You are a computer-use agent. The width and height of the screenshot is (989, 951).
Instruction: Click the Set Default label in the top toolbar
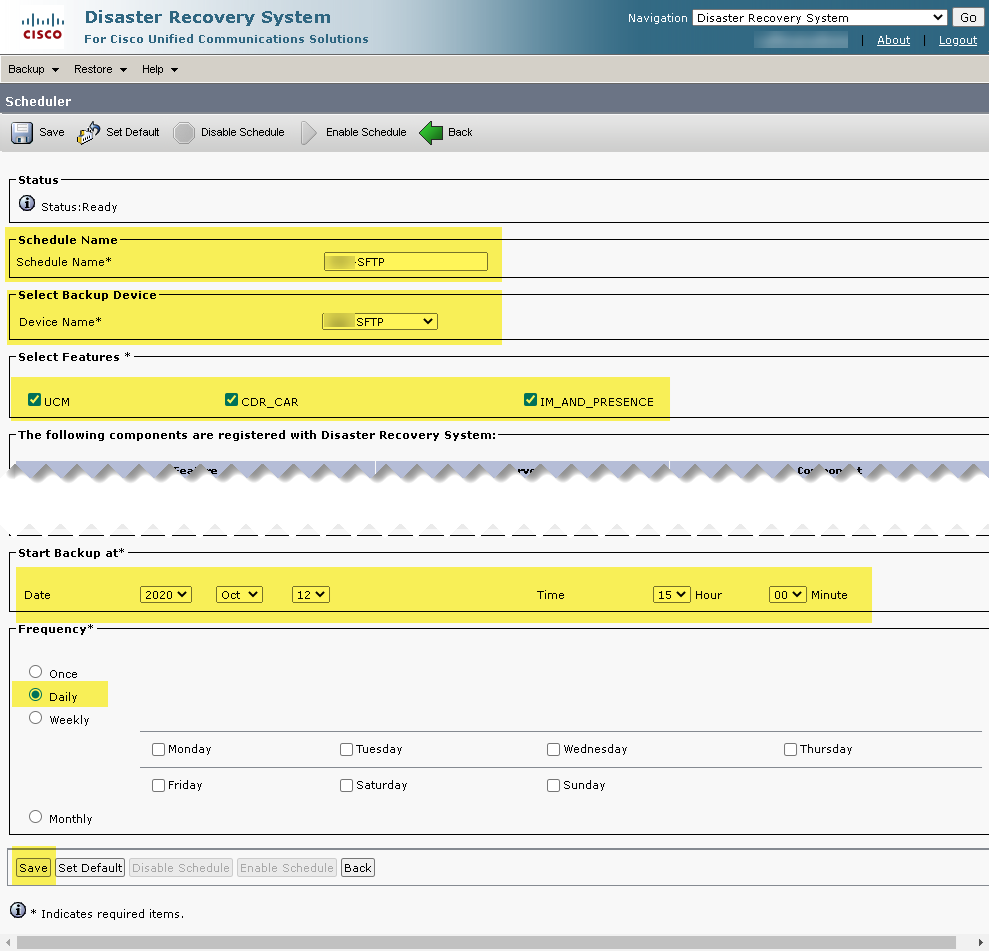[132, 132]
